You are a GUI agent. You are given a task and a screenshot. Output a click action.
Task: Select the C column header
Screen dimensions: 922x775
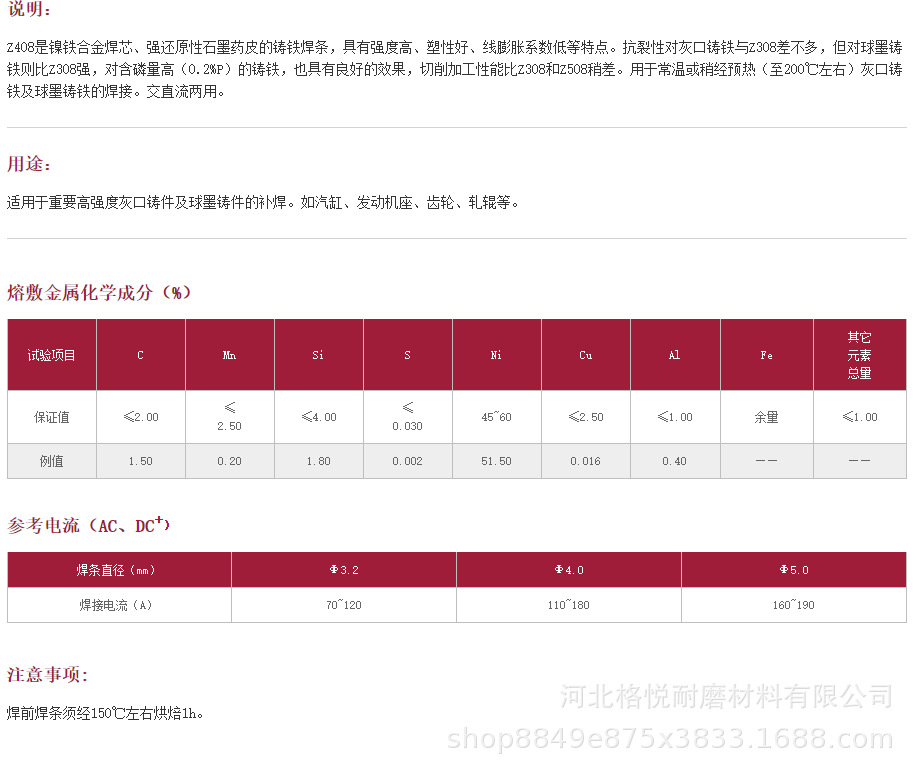(140, 354)
